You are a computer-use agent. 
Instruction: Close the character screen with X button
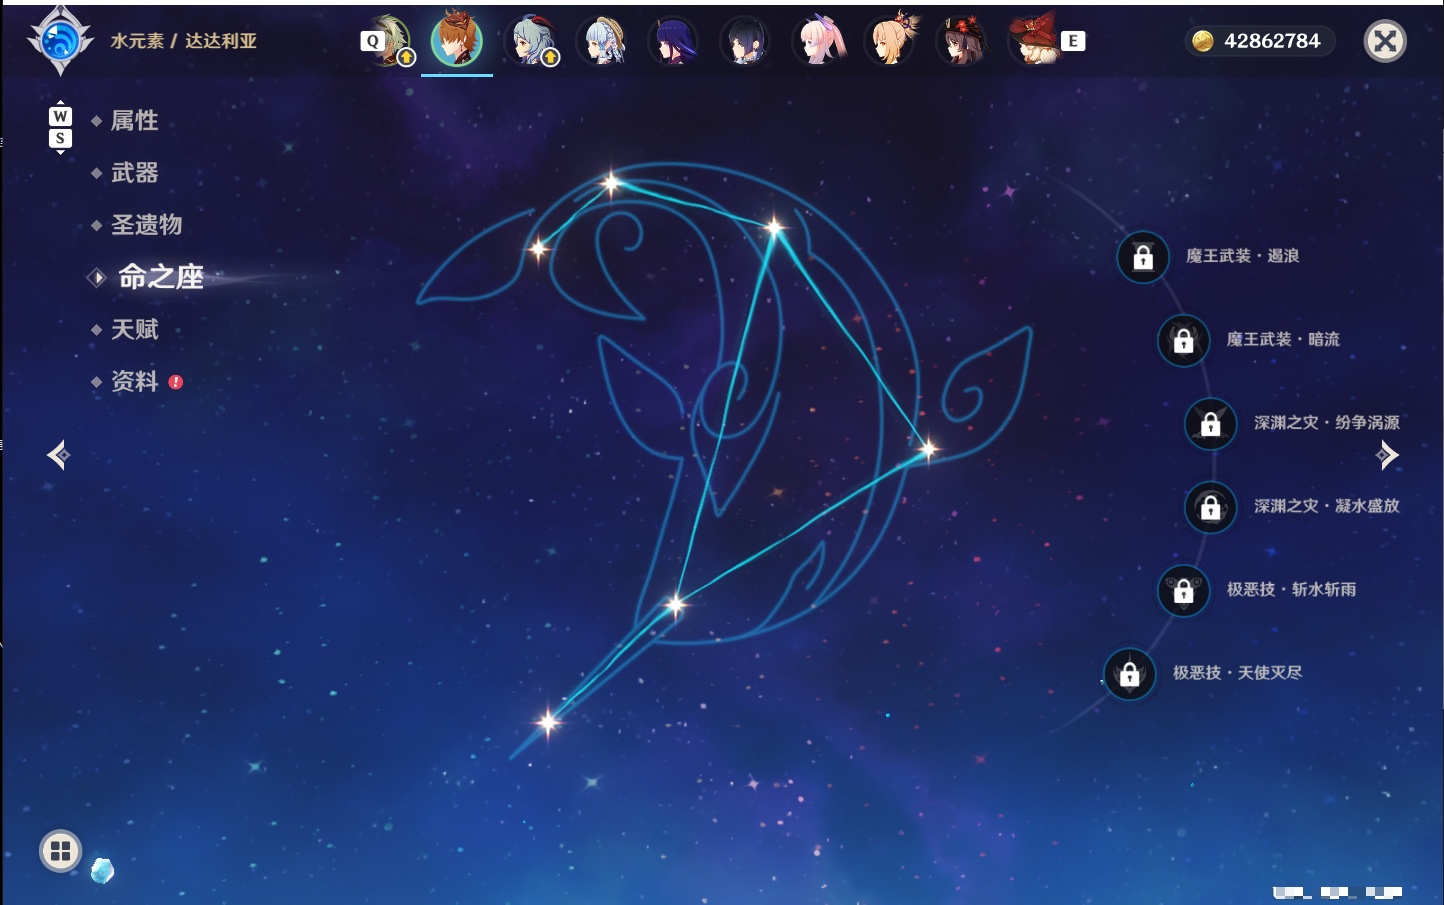click(x=1385, y=41)
